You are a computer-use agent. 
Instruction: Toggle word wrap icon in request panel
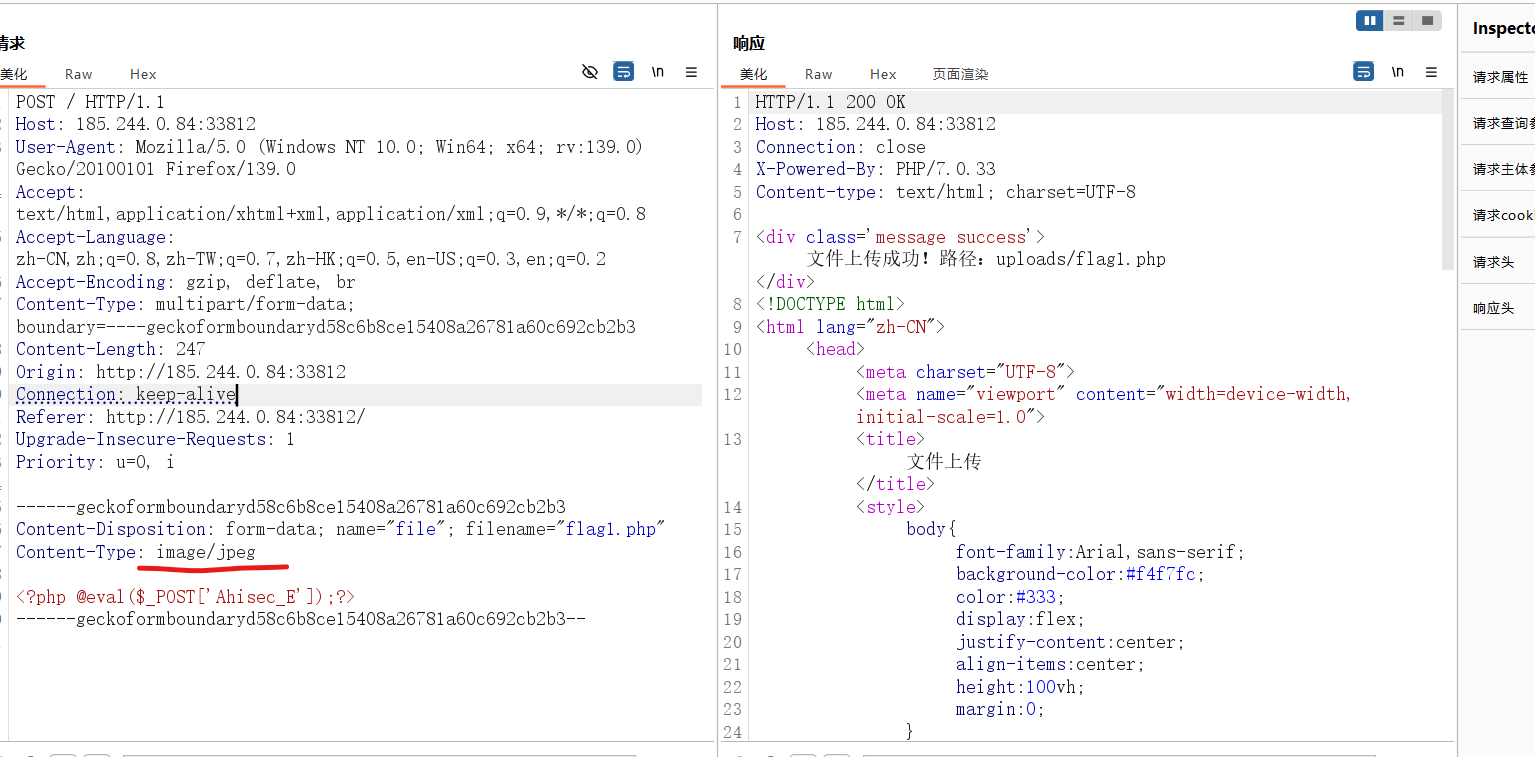(624, 72)
